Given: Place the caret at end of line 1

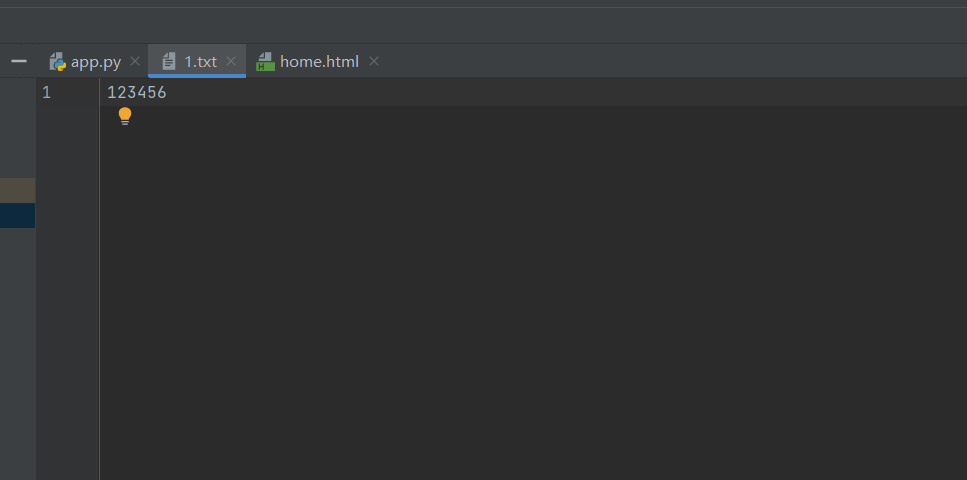Looking at the screenshot, I should point(168,93).
